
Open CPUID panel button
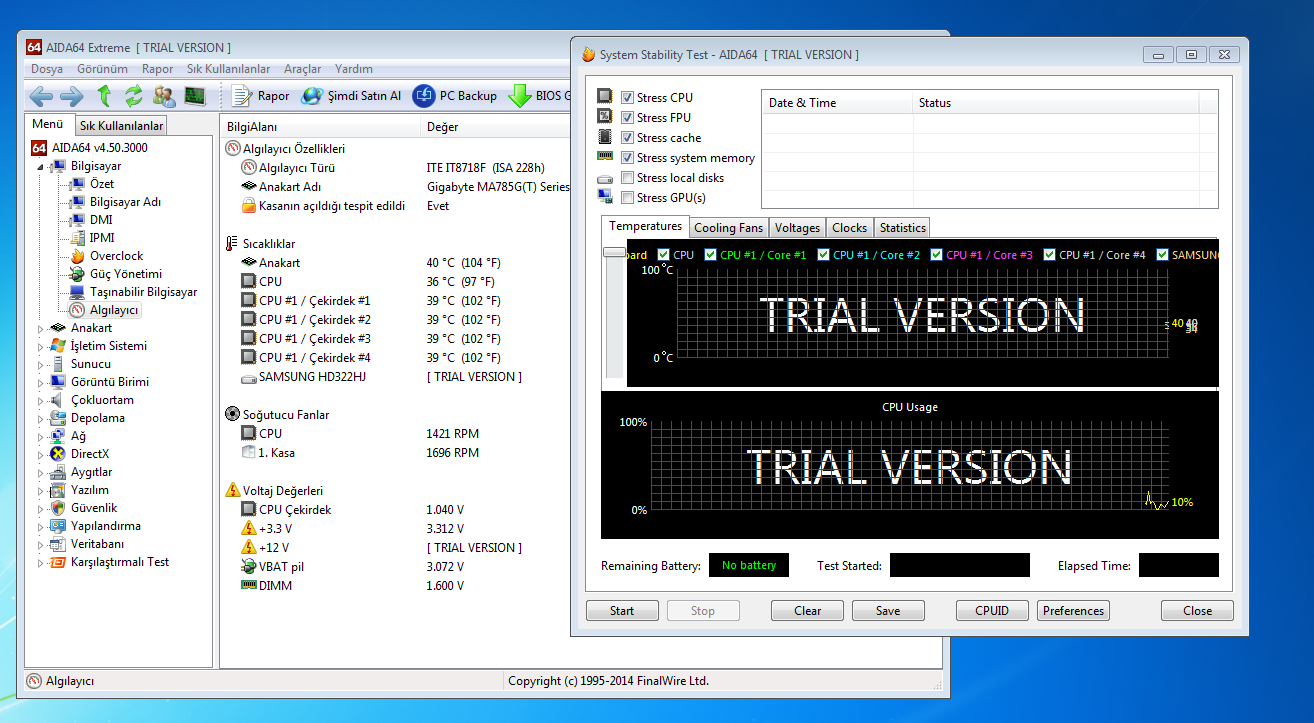993,611
